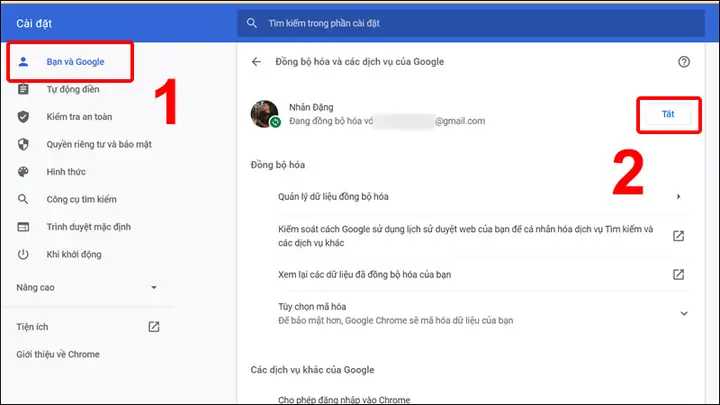720x405 pixels.
Task: Click Xem lại các dữ liệu đã đồng bộ hóa
Action: tap(364, 275)
